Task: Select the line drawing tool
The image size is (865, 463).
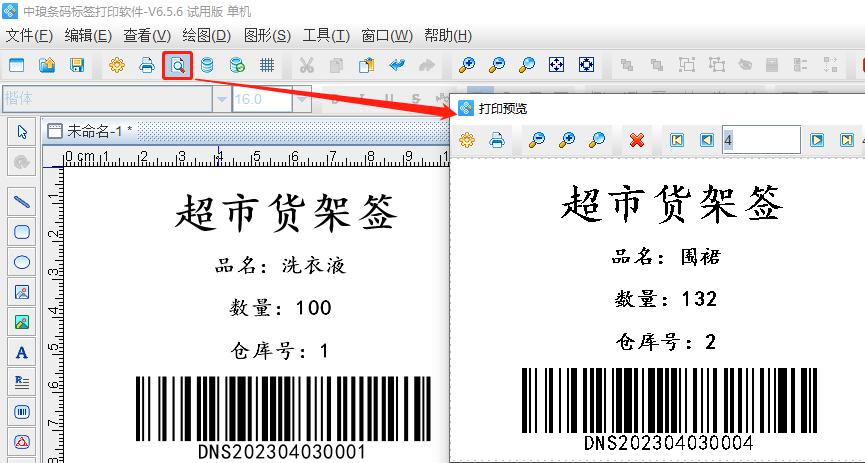Action: tap(22, 201)
